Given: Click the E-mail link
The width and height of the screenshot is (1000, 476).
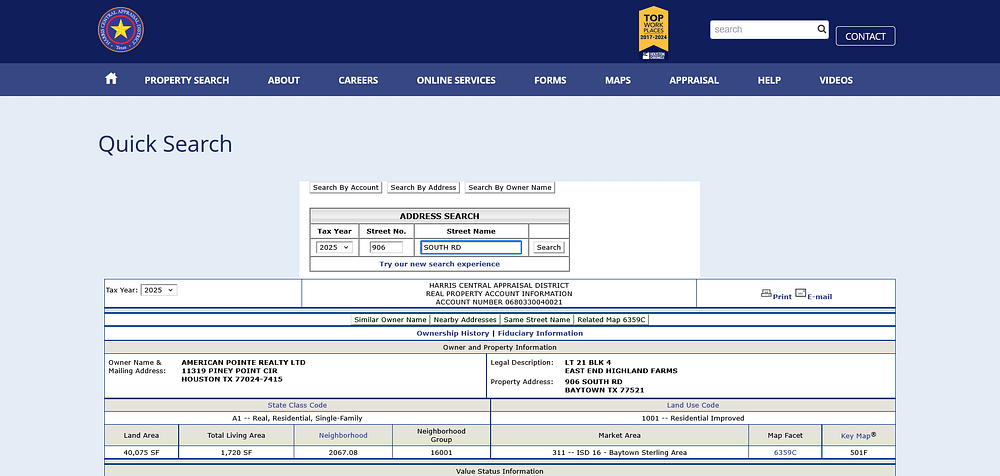Looking at the screenshot, I should tap(820, 297).
